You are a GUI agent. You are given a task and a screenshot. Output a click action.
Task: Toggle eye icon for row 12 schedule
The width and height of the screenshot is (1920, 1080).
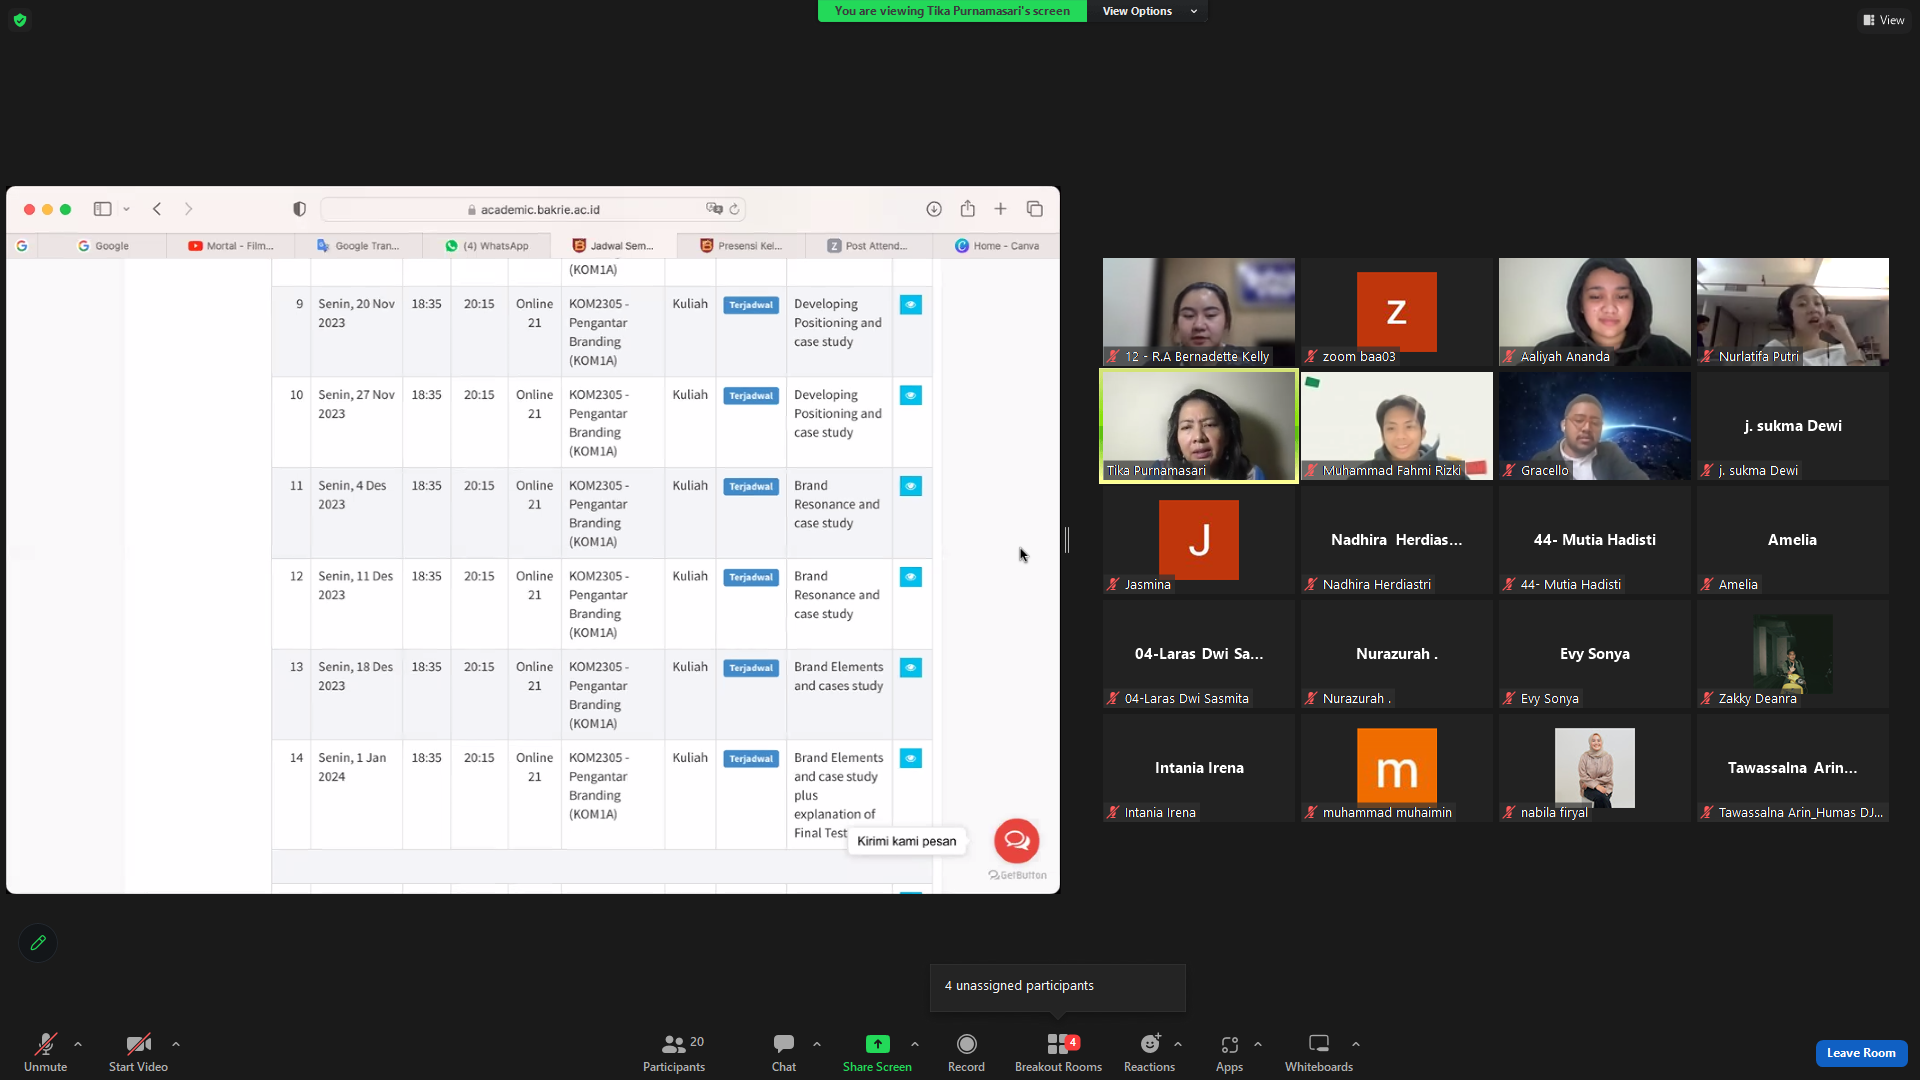(x=911, y=577)
